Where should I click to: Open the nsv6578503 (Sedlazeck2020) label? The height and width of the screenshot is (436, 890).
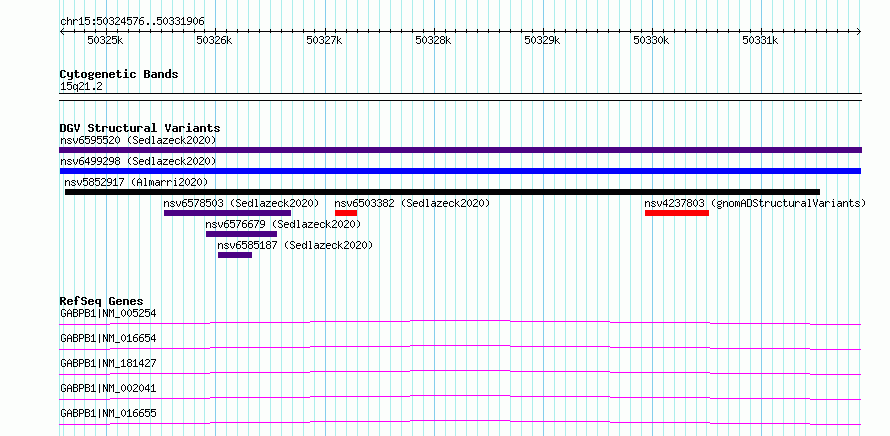coord(241,203)
